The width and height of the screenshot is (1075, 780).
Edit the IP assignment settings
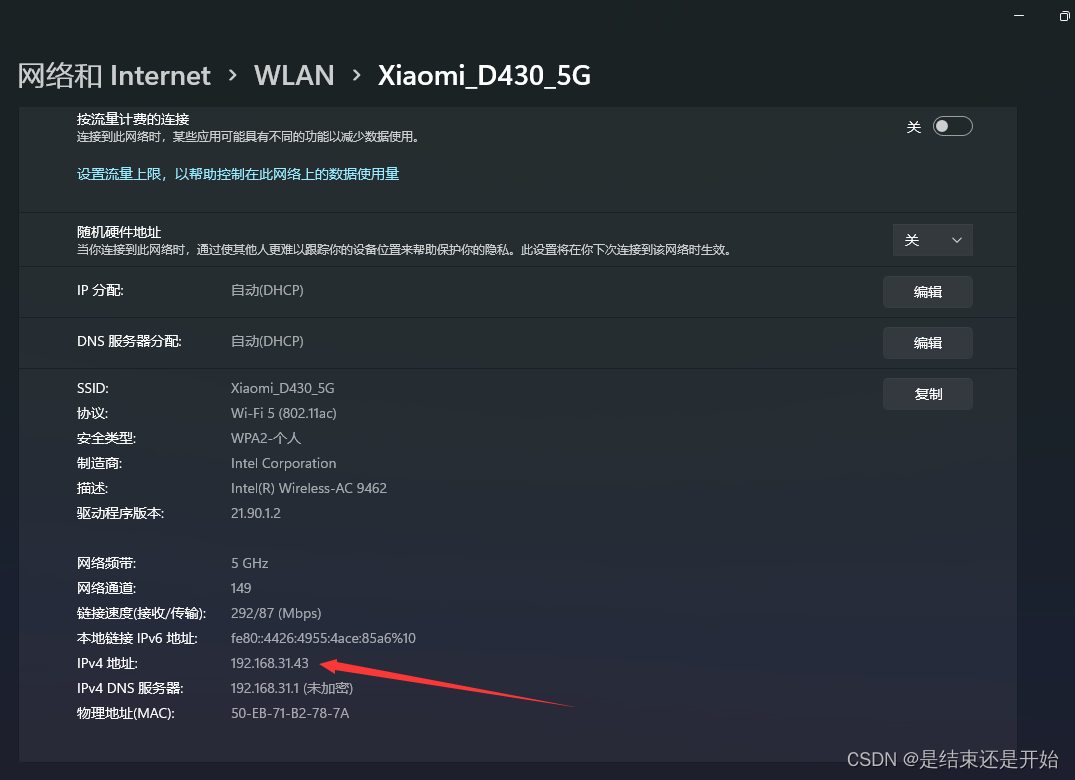point(928,292)
